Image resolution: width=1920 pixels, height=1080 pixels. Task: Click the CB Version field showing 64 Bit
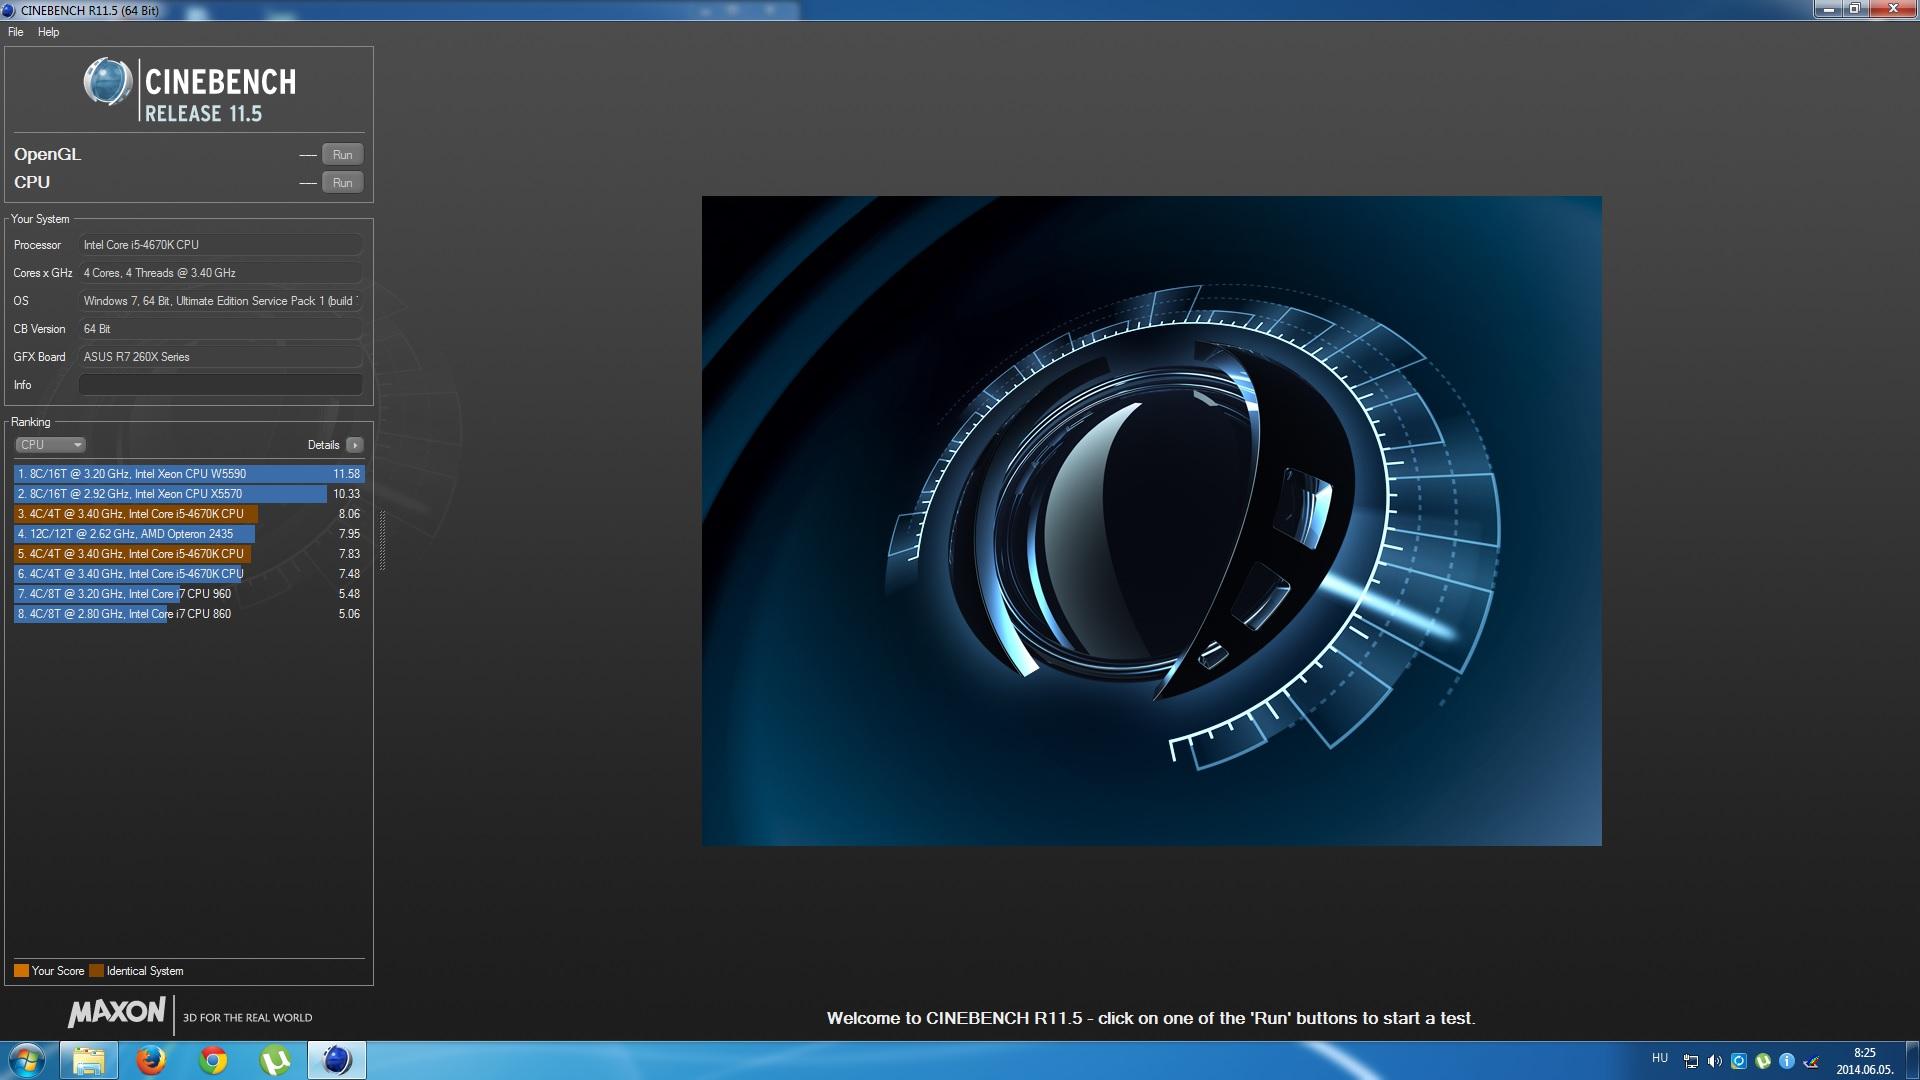point(220,329)
